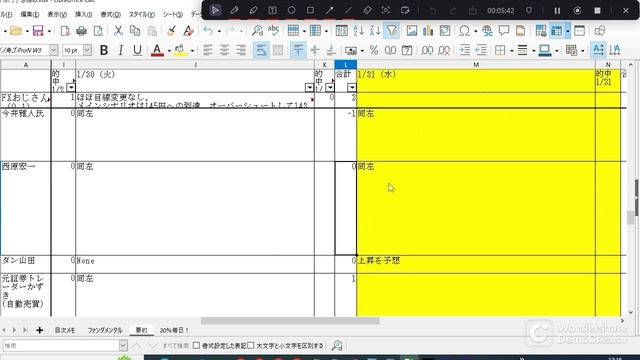640x360 pixels.
Task: Click the Insert pivot table icon
Action: pos(445,31)
